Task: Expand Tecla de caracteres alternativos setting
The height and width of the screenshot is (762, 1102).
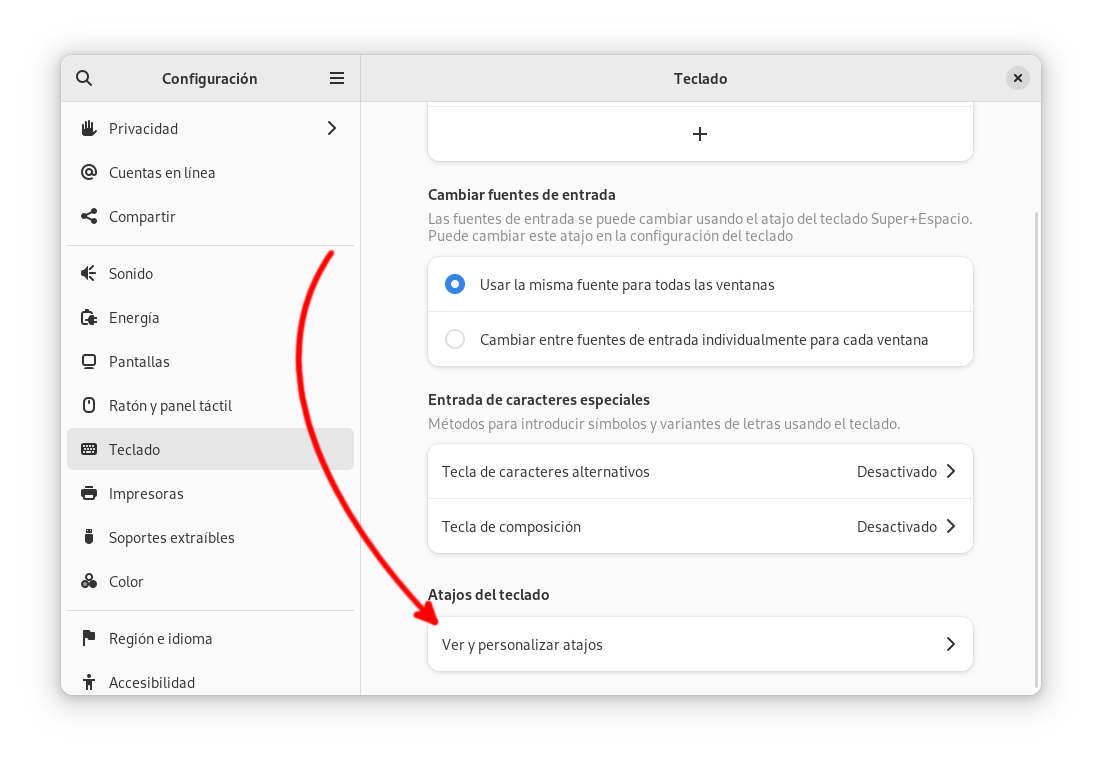Action: coord(700,471)
